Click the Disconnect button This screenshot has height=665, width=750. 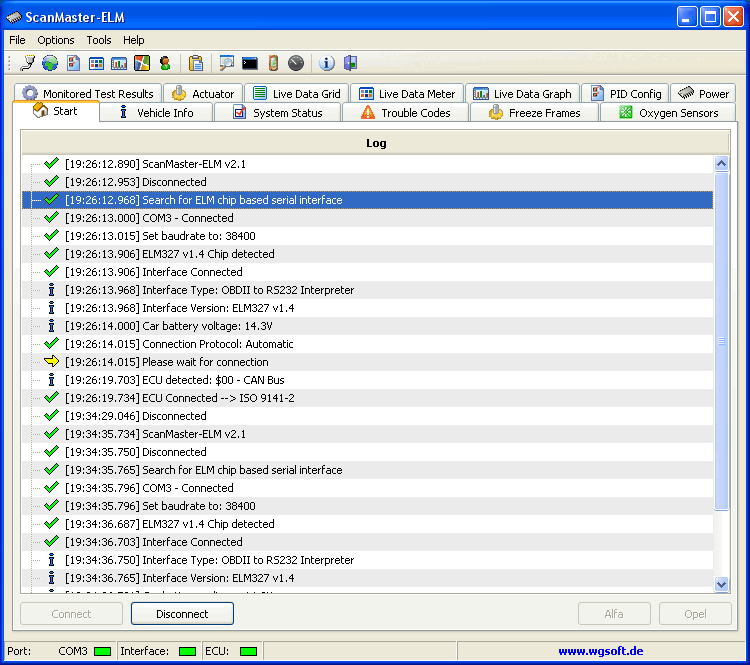pyautogui.click(x=182, y=614)
